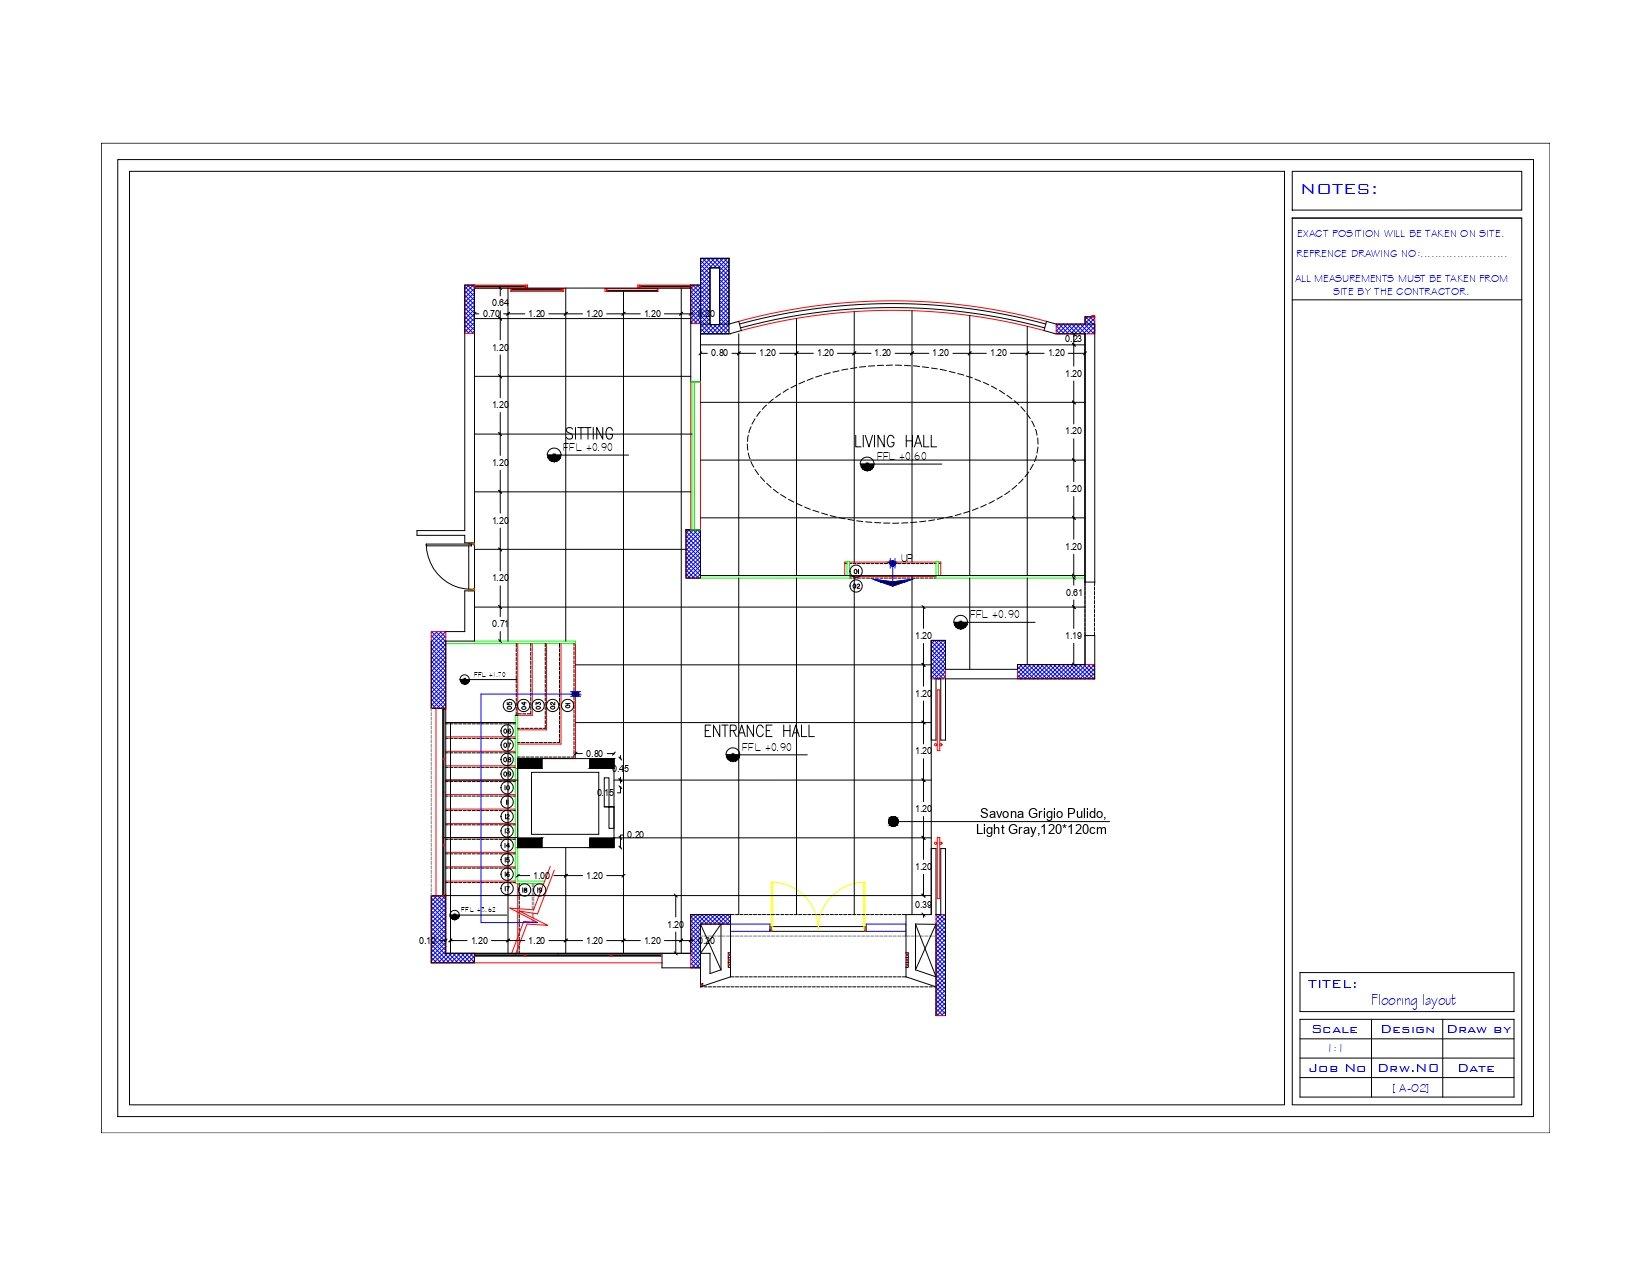1650x1275 pixels.
Task: Click the FFL +1.70 level marker near the stairs
Action: pyautogui.click(x=464, y=680)
